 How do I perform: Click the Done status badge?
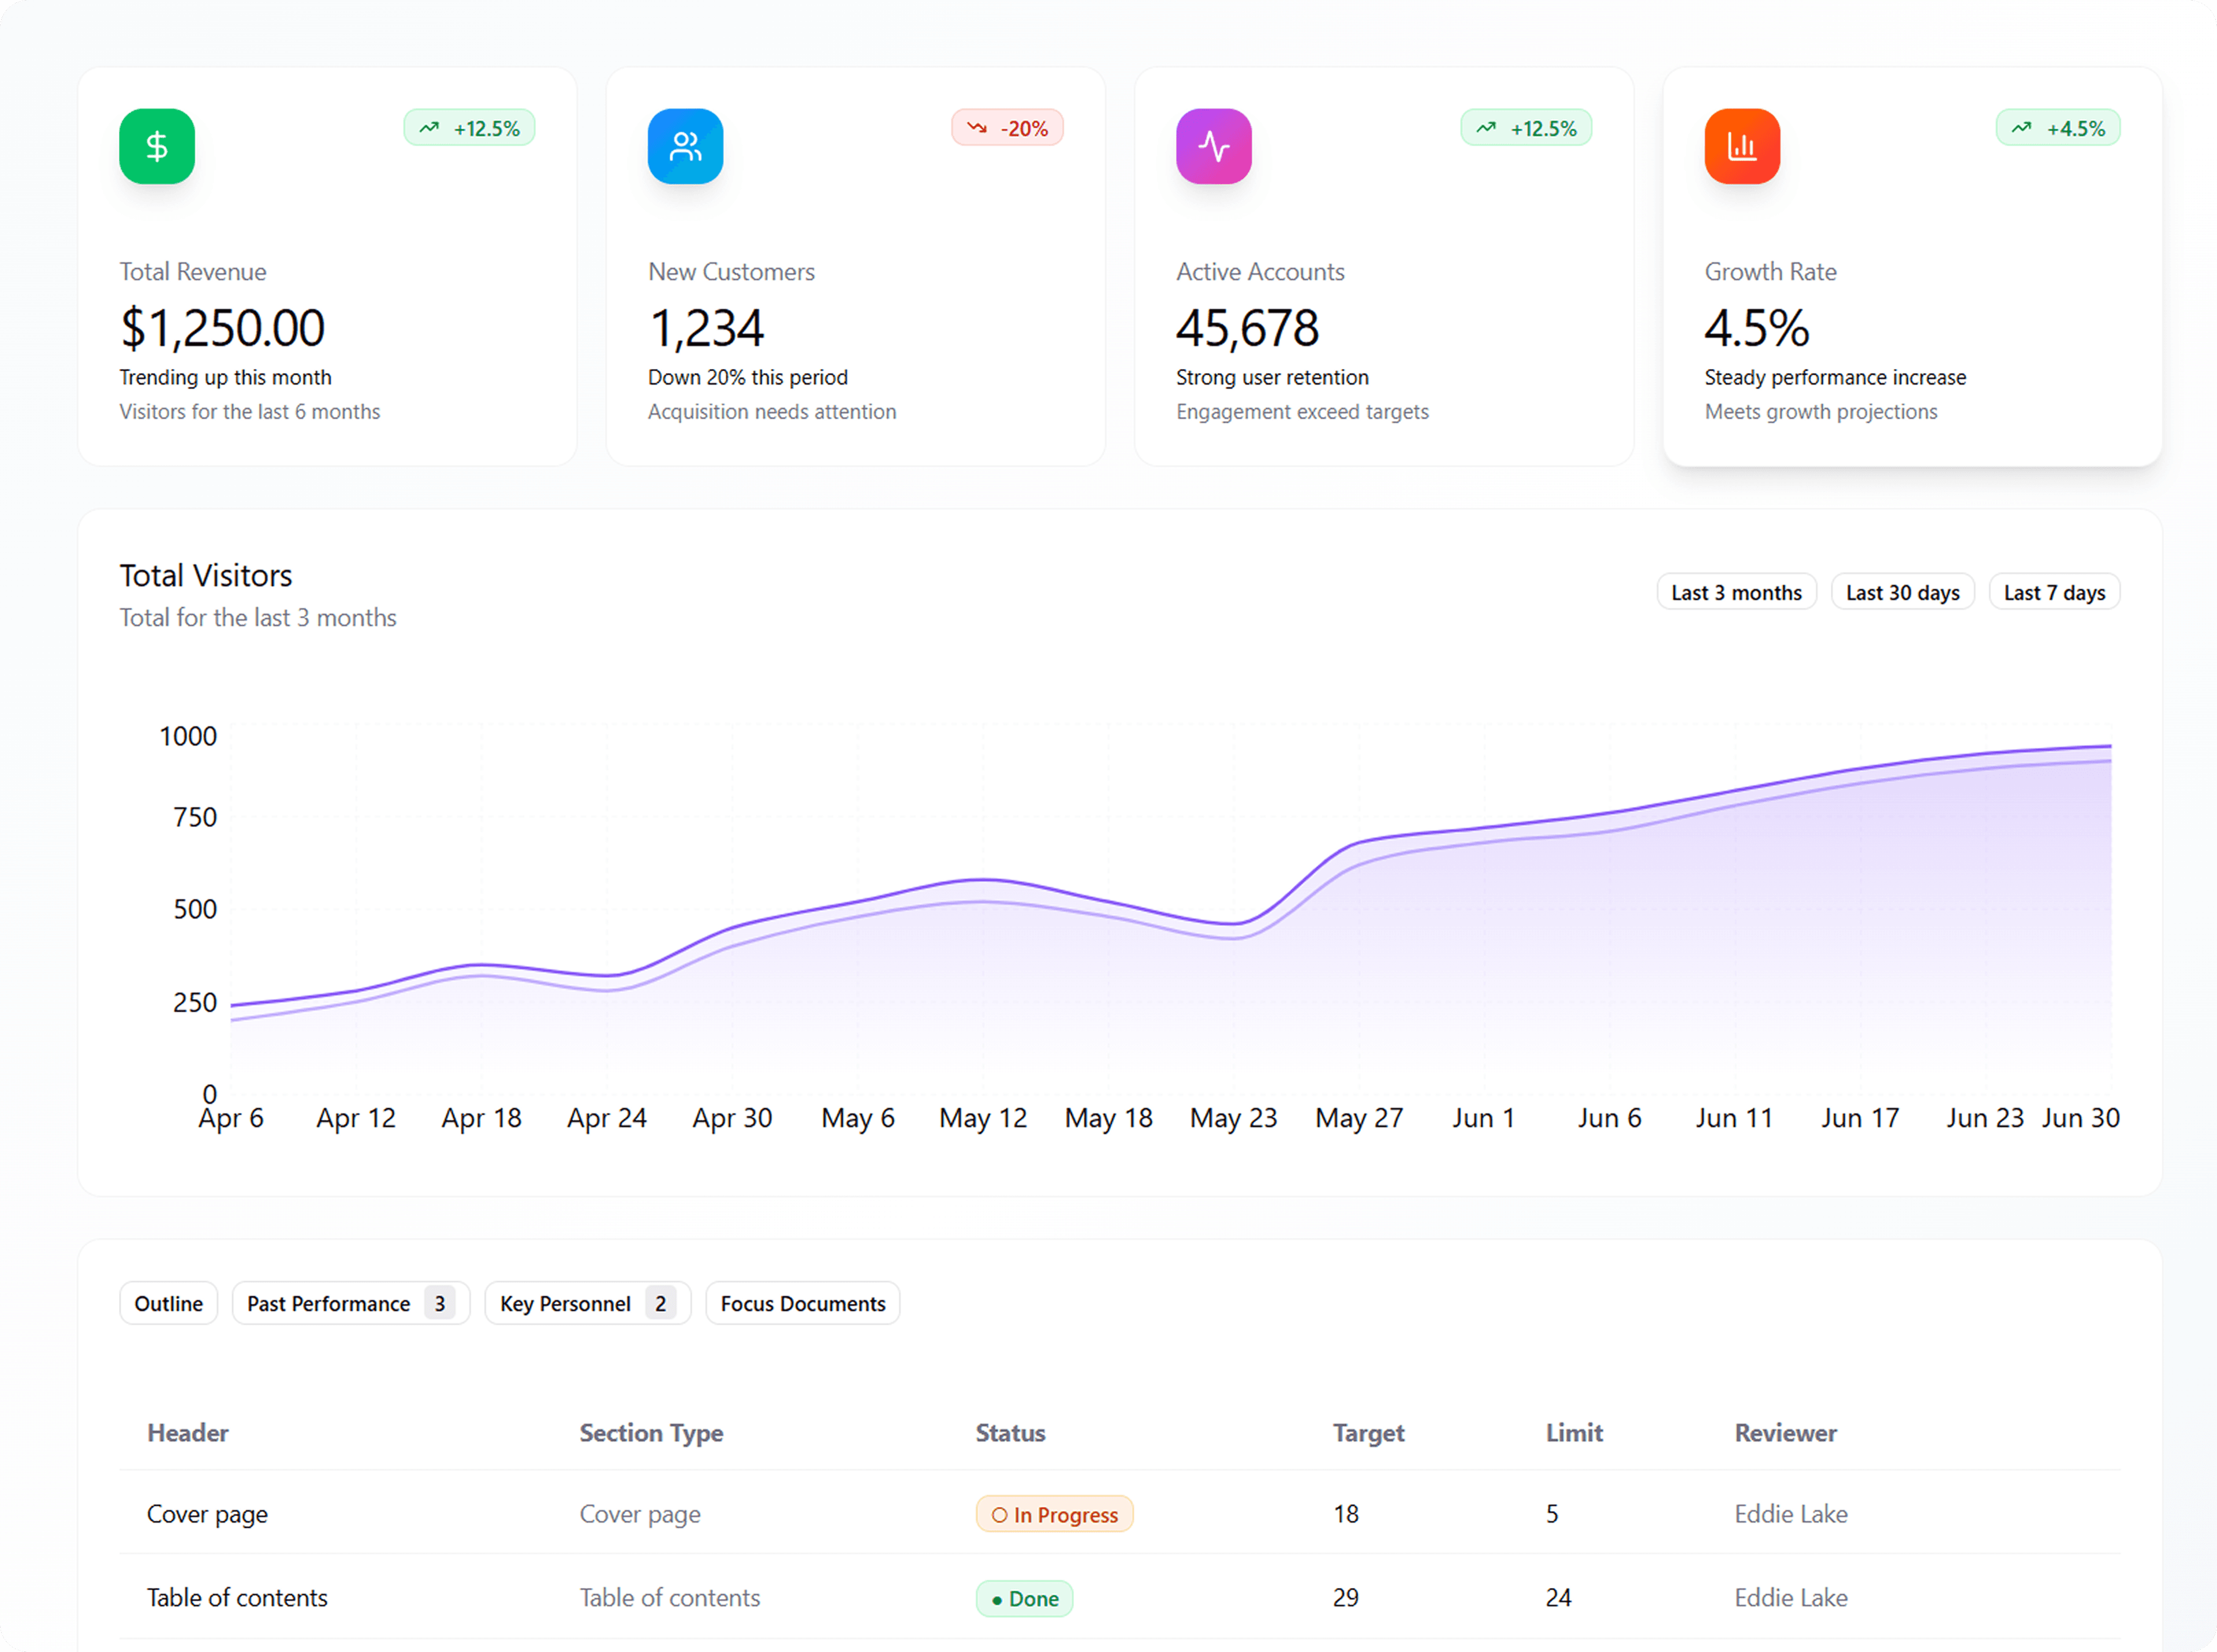[x=1024, y=1598]
